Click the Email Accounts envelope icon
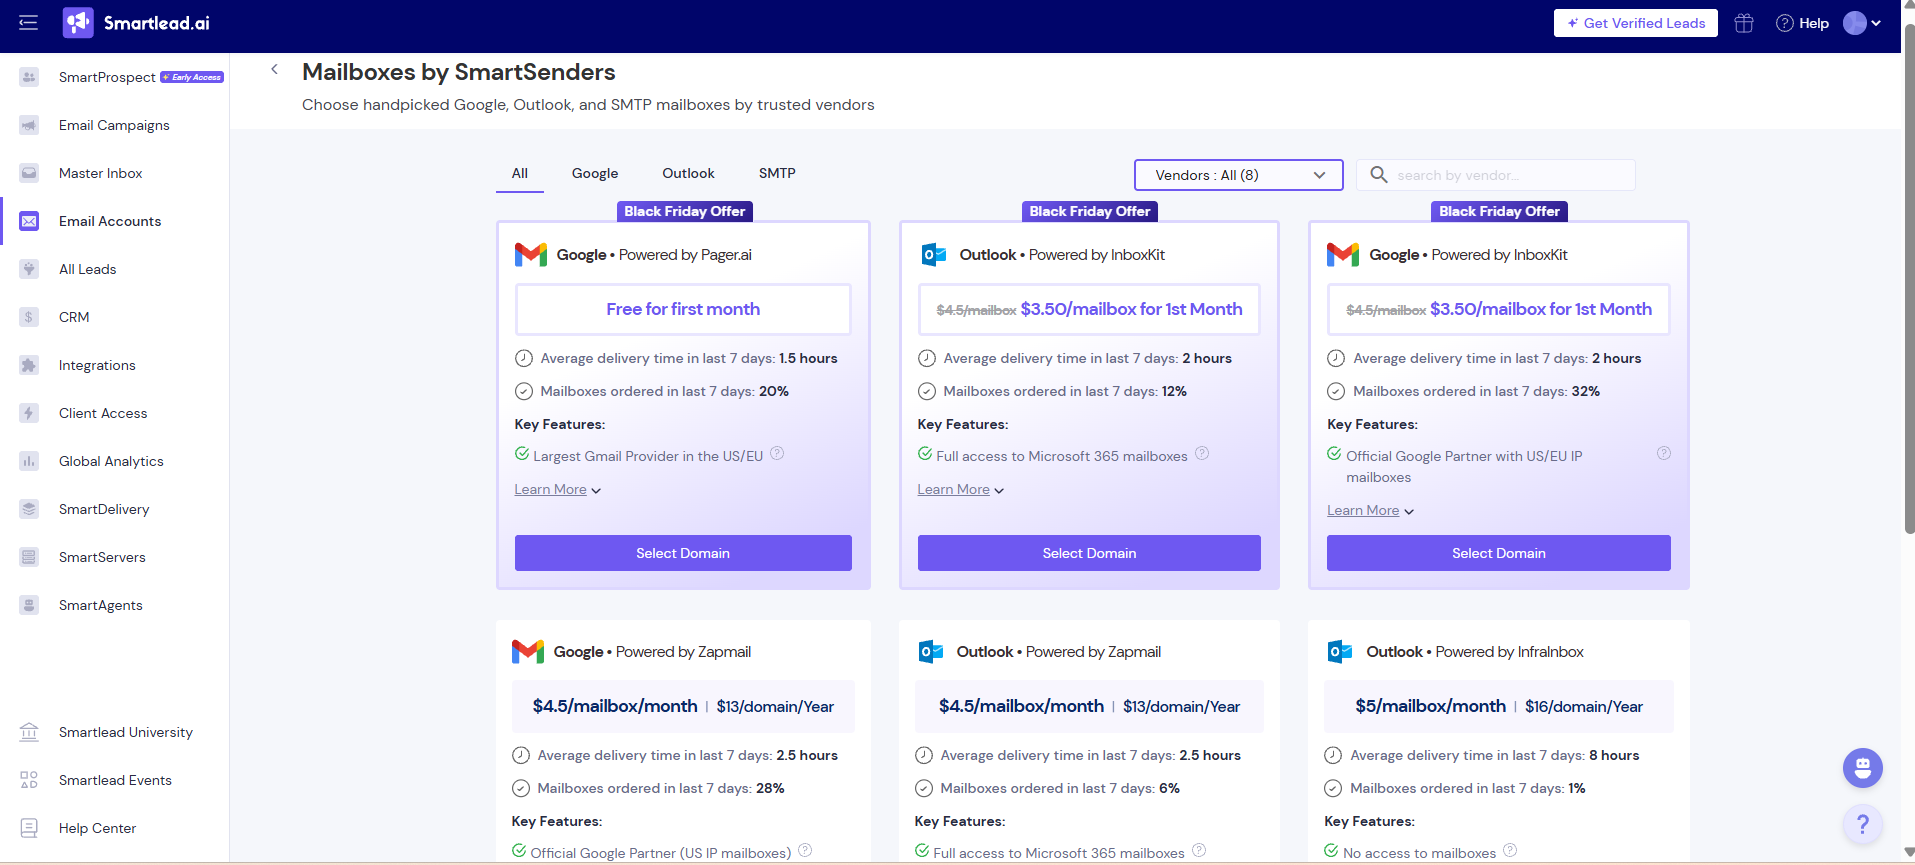This screenshot has height=865, width=1915. pos(29,221)
